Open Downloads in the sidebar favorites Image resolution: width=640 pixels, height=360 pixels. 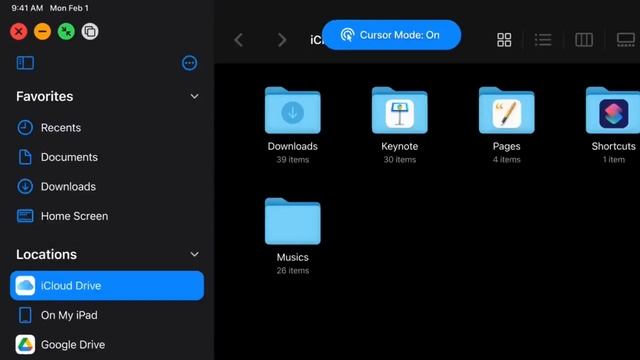[107, 187]
